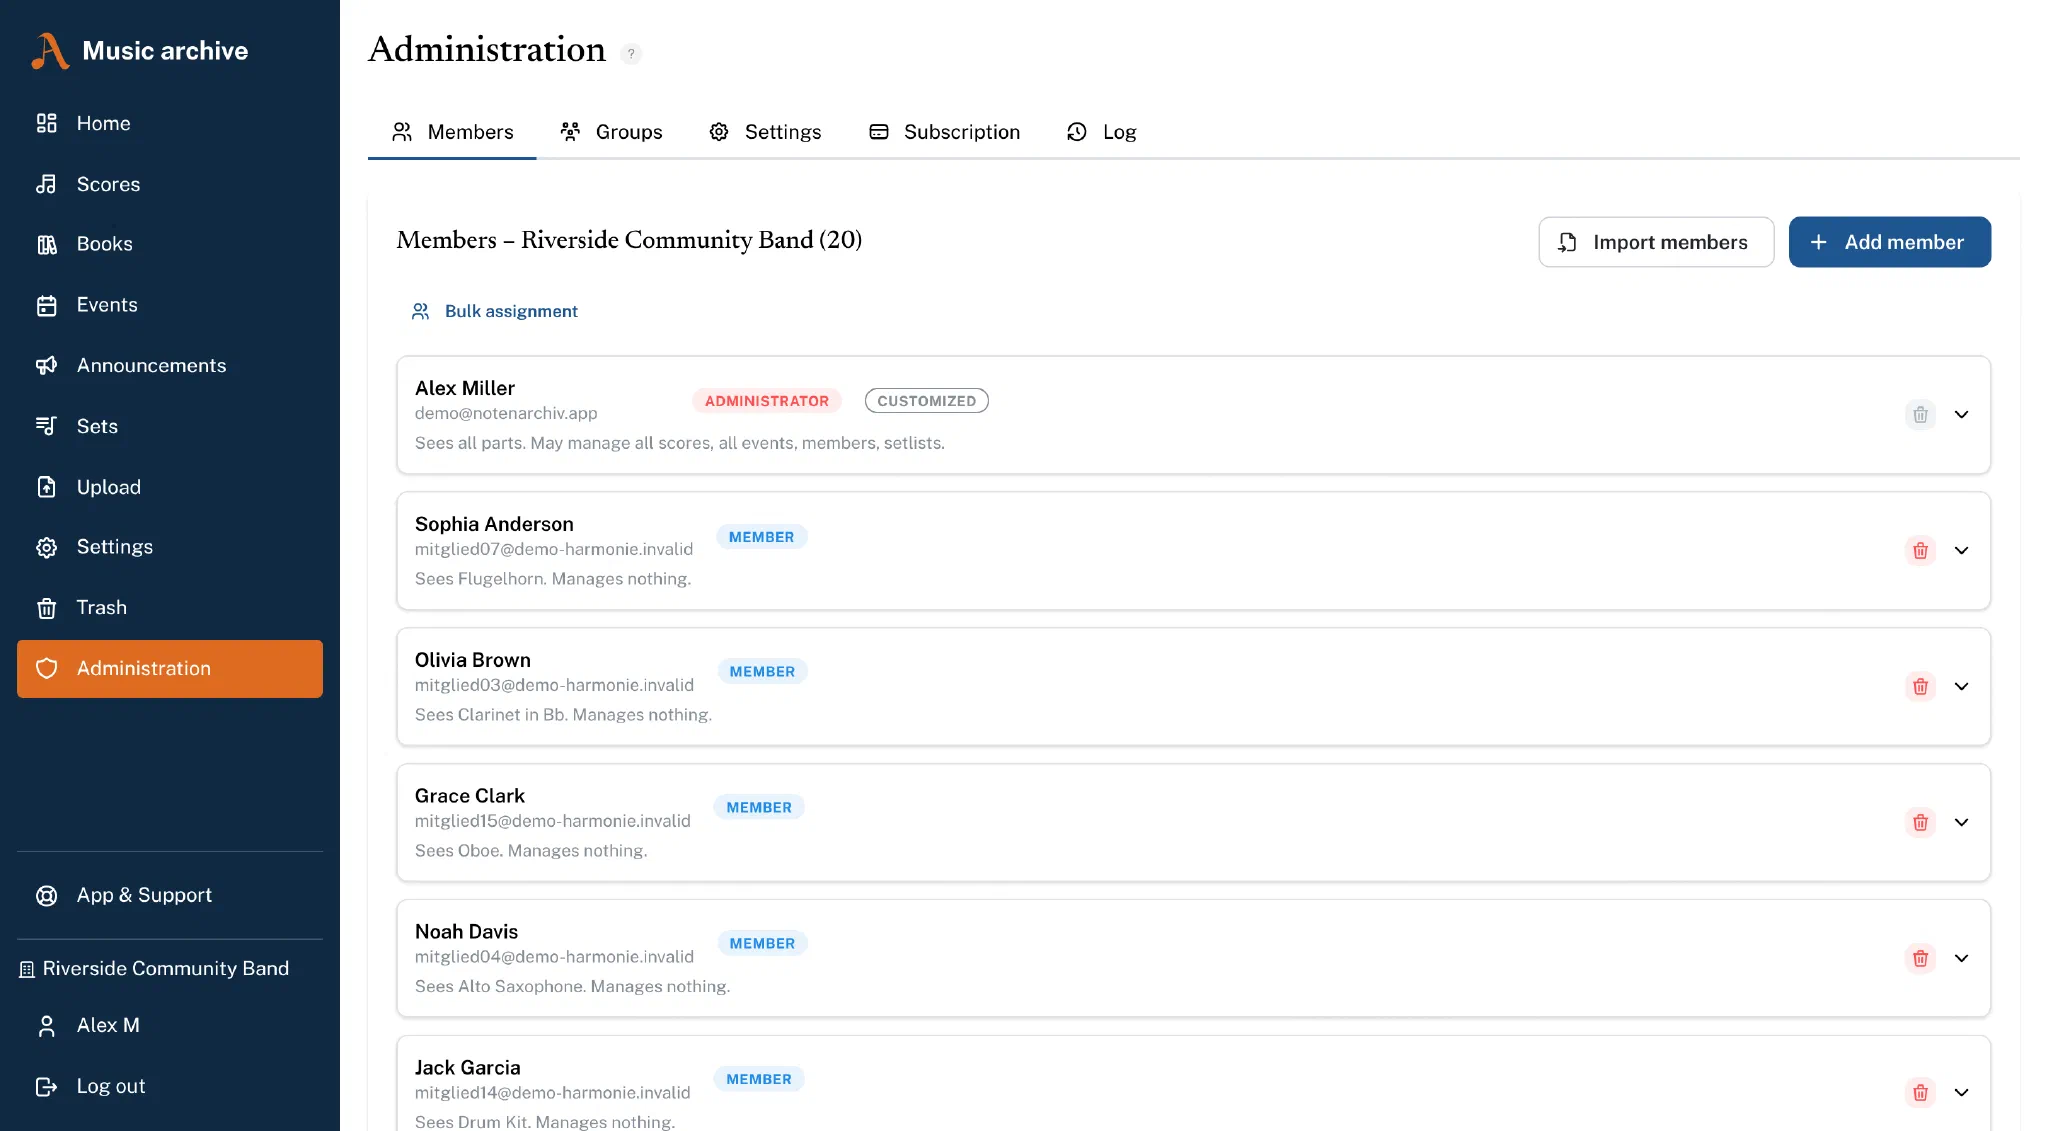Delete Noah Davis with trash icon
Viewport: 2048px width, 1131px height.
click(1920, 958)
